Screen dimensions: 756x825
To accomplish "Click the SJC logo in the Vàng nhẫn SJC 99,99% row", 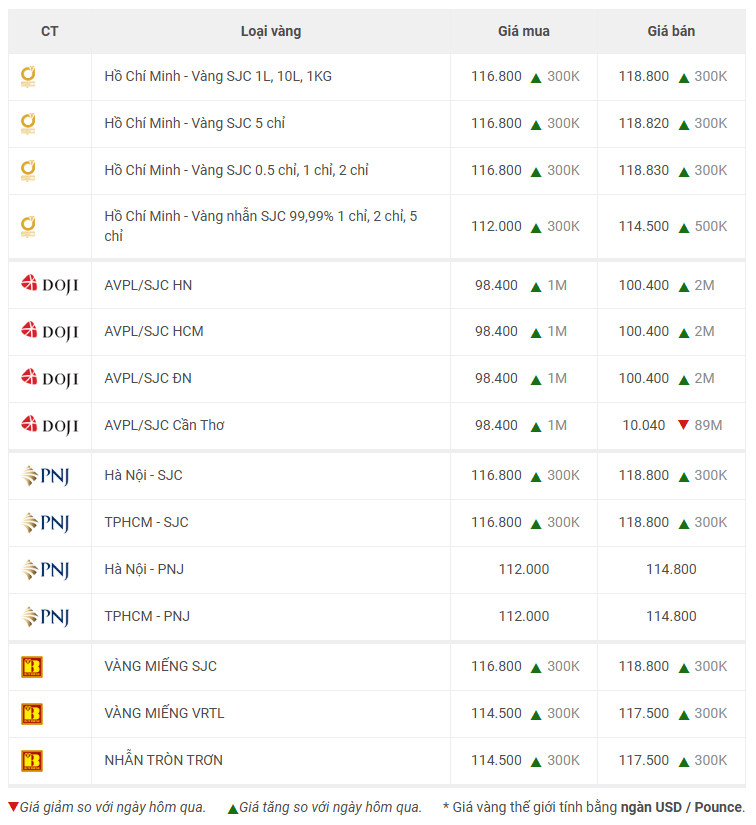I will 28,226.
